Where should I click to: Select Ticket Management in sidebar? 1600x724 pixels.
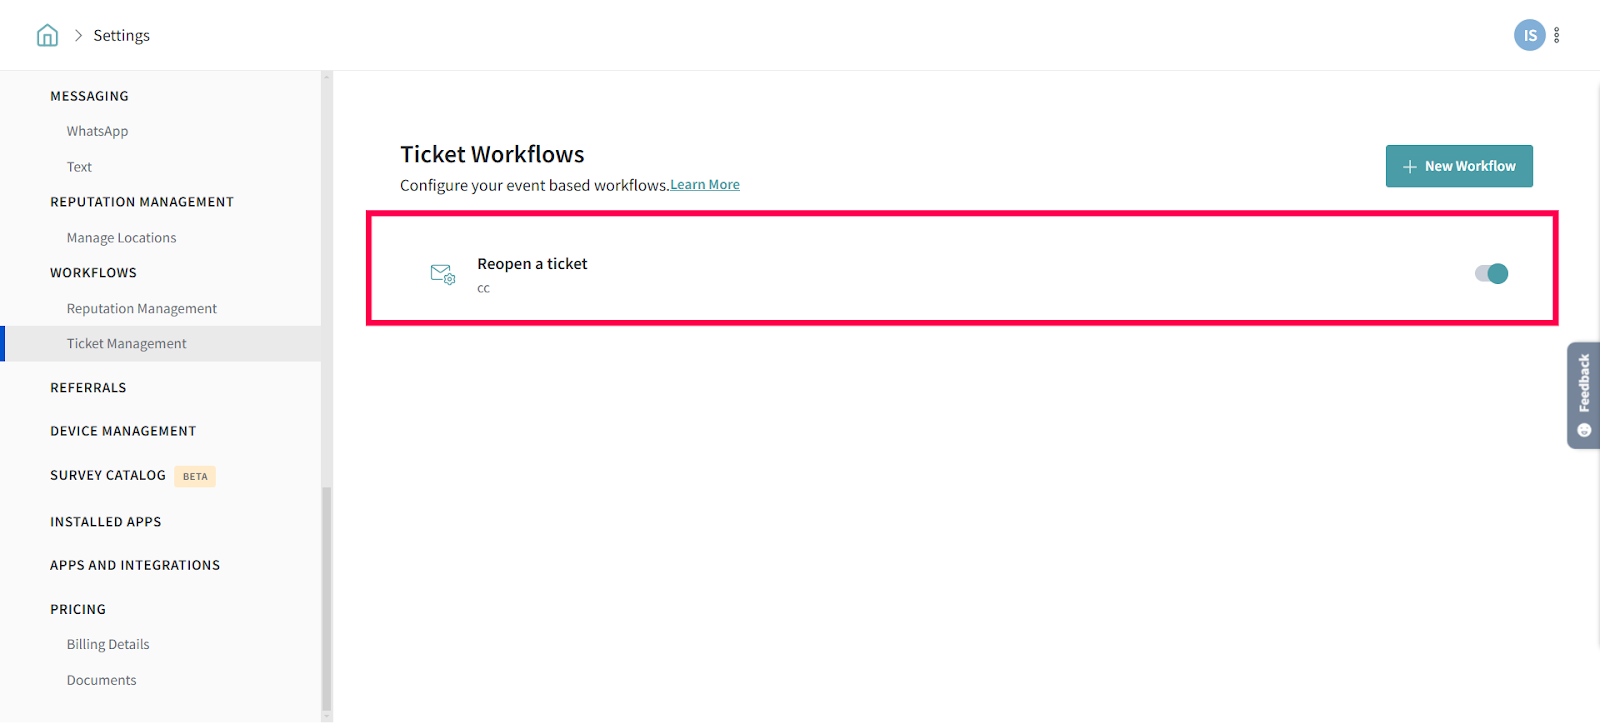[126, 344]
